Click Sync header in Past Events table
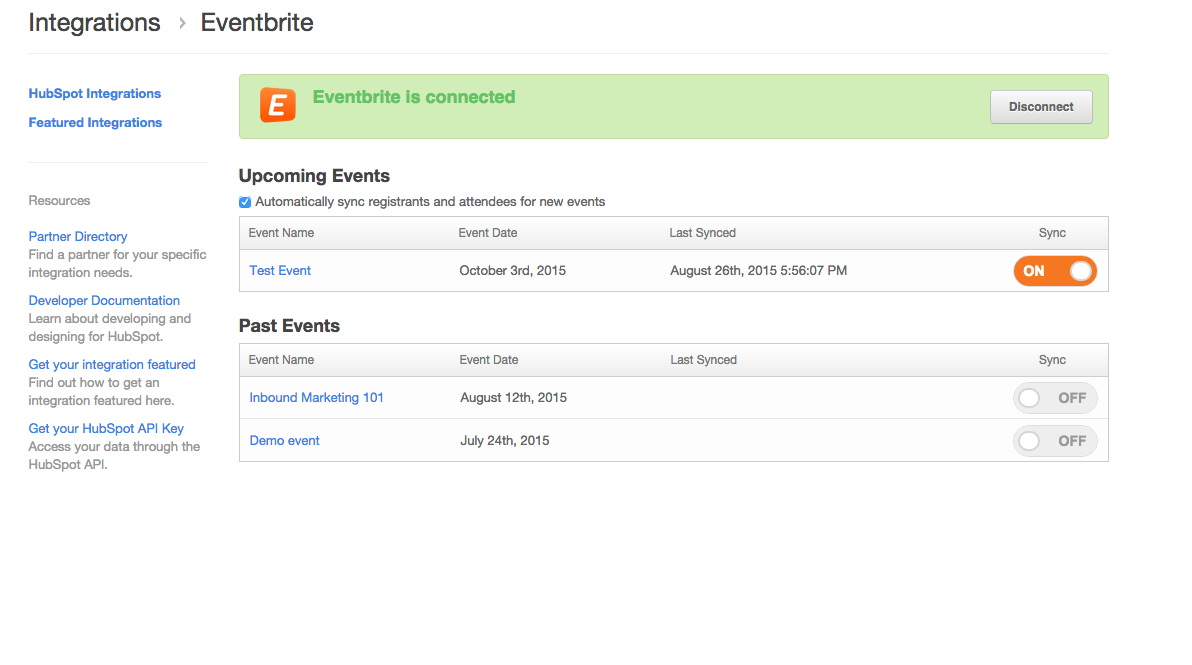Image resolution: width=1192 pixels, height=665 pixels. coord(1052,359)
